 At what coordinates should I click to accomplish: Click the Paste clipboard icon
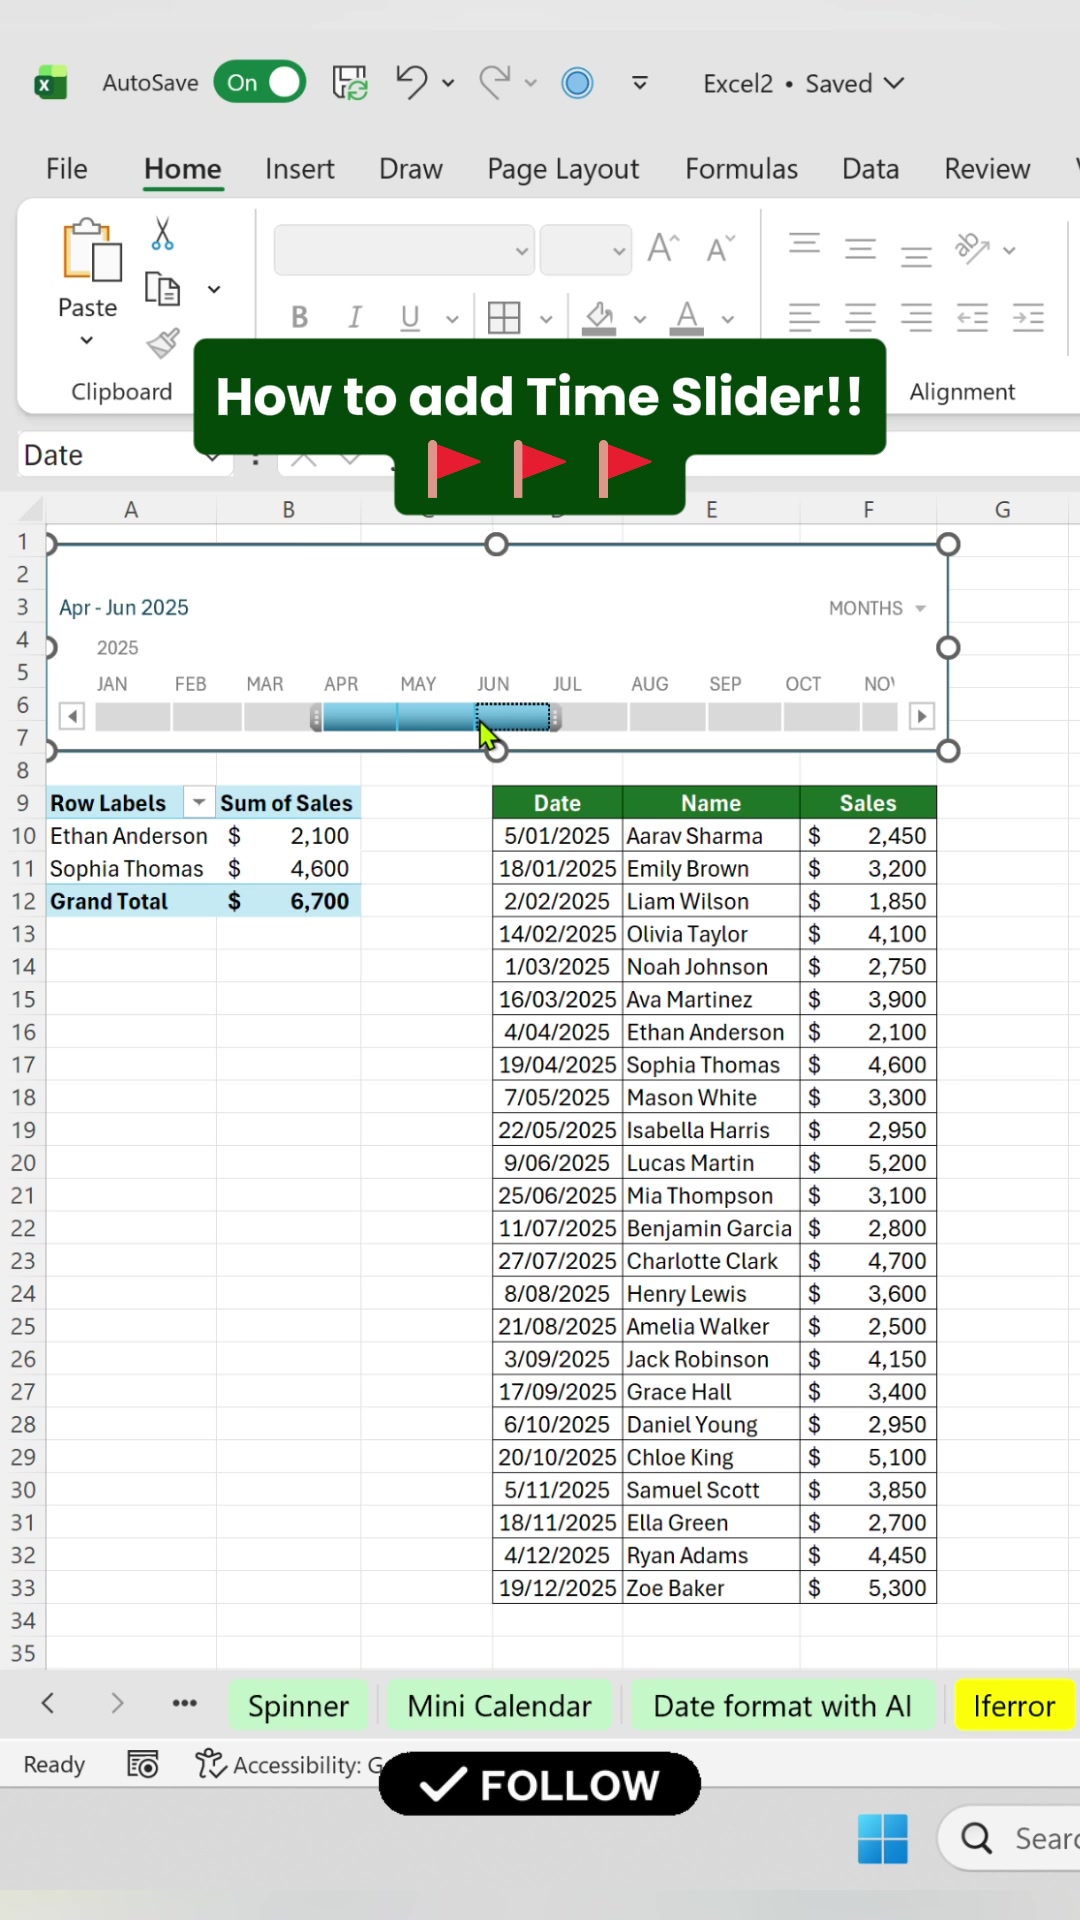coord(90,250)
